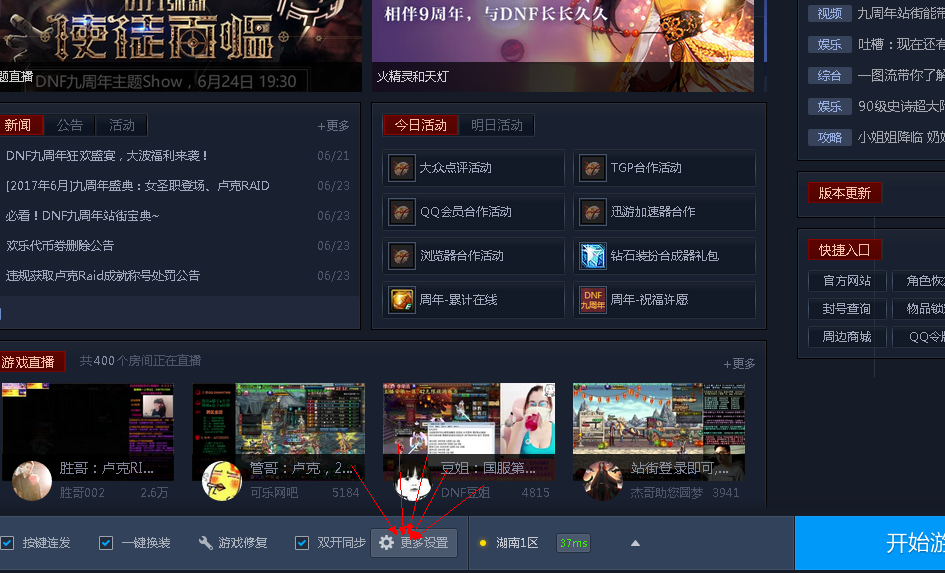Click the 胜哥002 streamer avatar
Image resolution: width=945 pixels, height=573 pixels.
[32, 481]
